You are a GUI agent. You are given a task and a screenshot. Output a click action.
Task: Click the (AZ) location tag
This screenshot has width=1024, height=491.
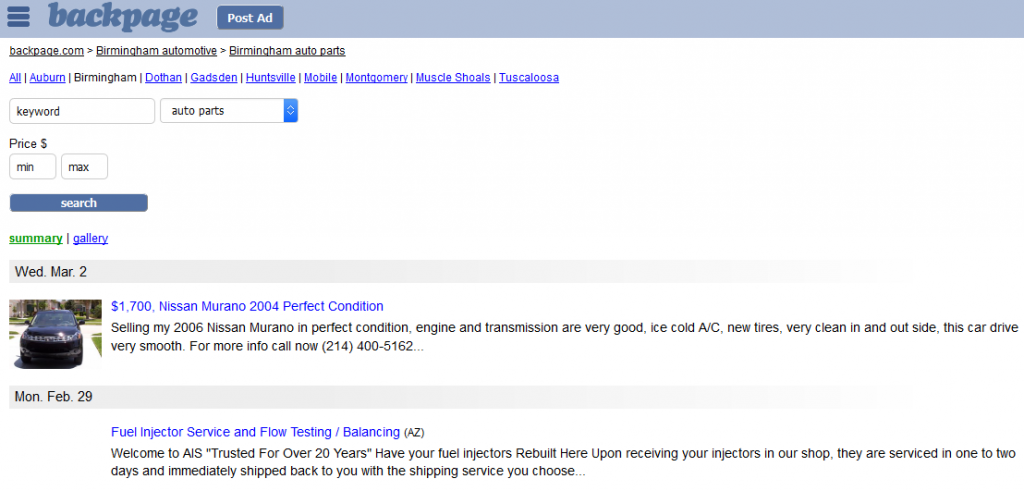[x=414, y=432]
